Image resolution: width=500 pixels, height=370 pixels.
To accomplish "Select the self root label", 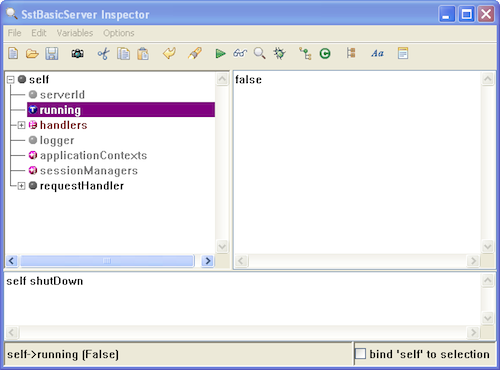I will [39, 79].
